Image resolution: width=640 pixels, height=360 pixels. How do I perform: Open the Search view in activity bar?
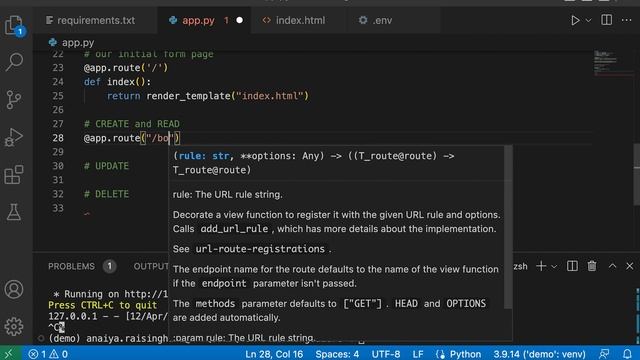pyautogui.click(x=14, y=62)
